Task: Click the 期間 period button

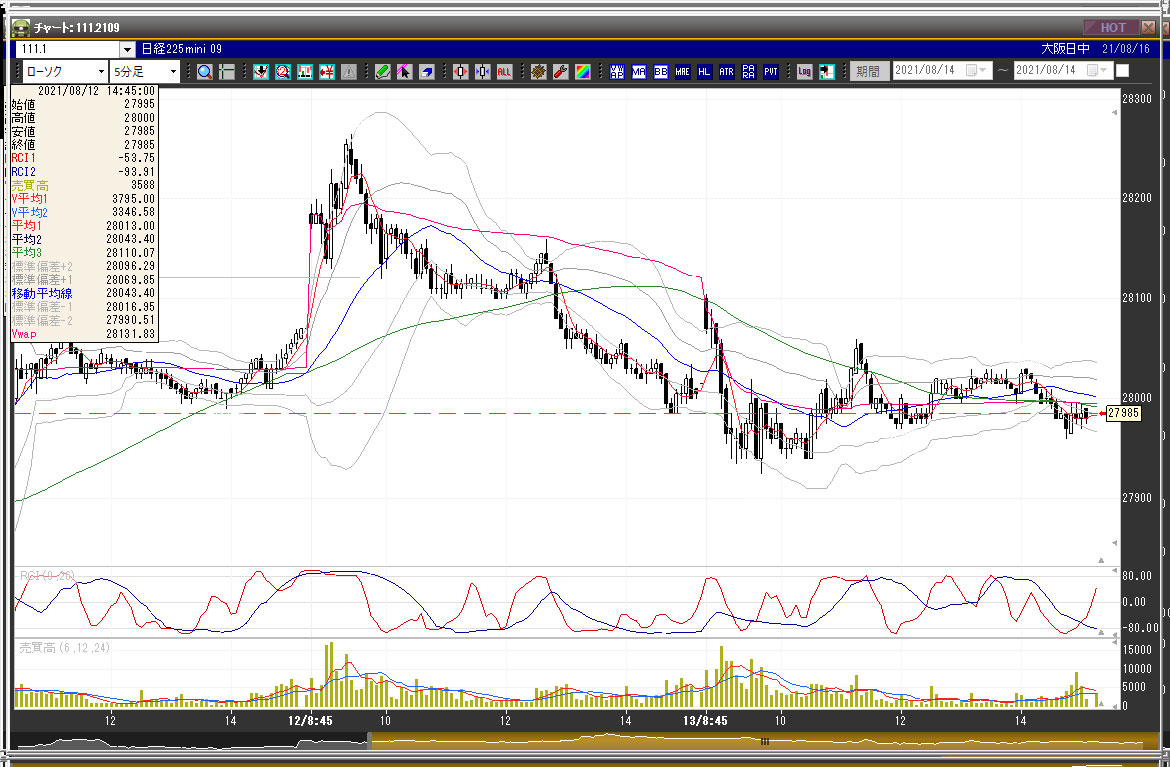Action: (x=868, y=71)
